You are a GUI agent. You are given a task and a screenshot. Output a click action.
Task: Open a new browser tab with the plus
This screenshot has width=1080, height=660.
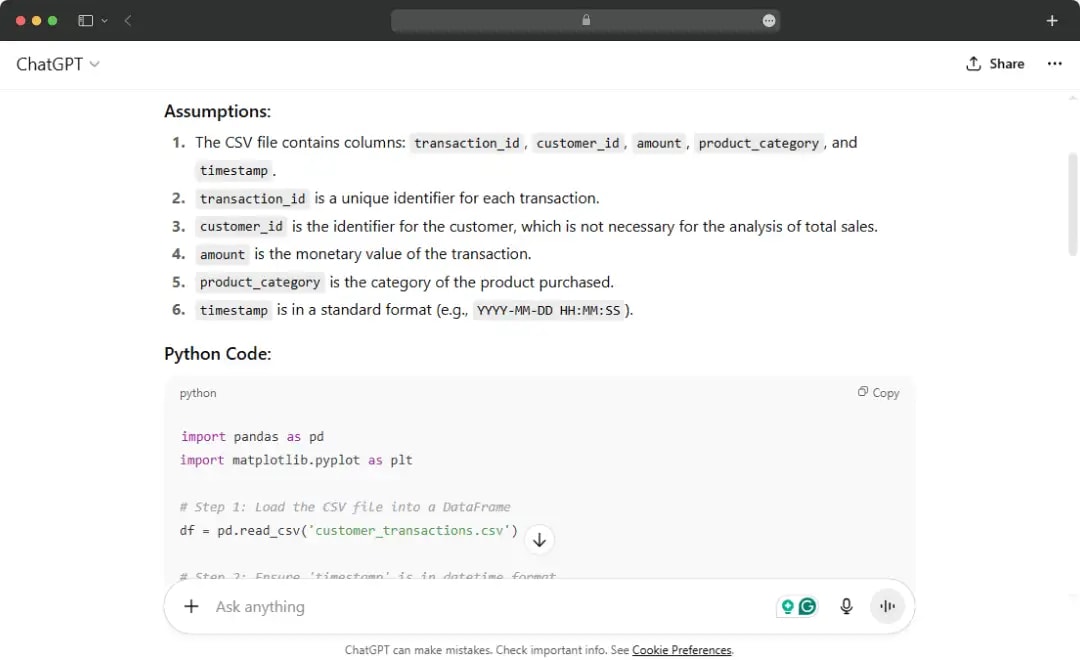pos(1051,20)
